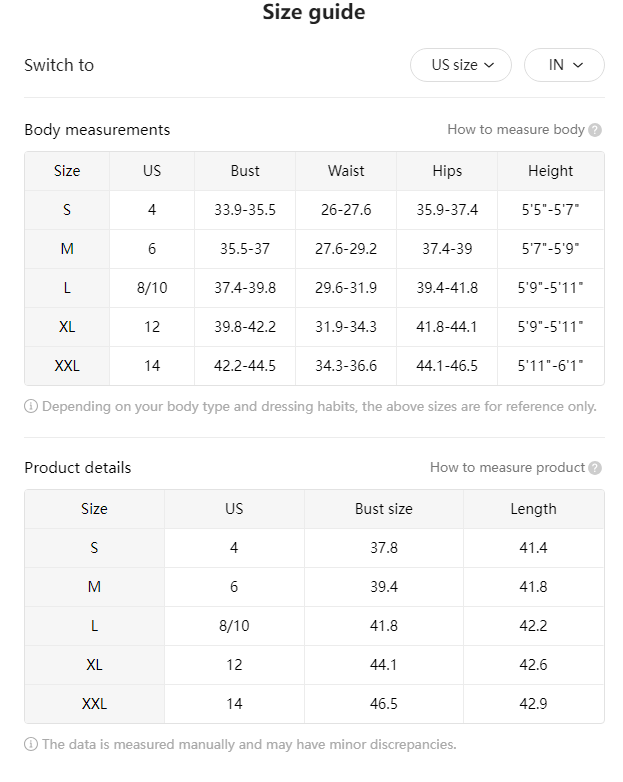Click the info icon before the measured manually note
Screen dimensions: 623x782
[31, 745]
